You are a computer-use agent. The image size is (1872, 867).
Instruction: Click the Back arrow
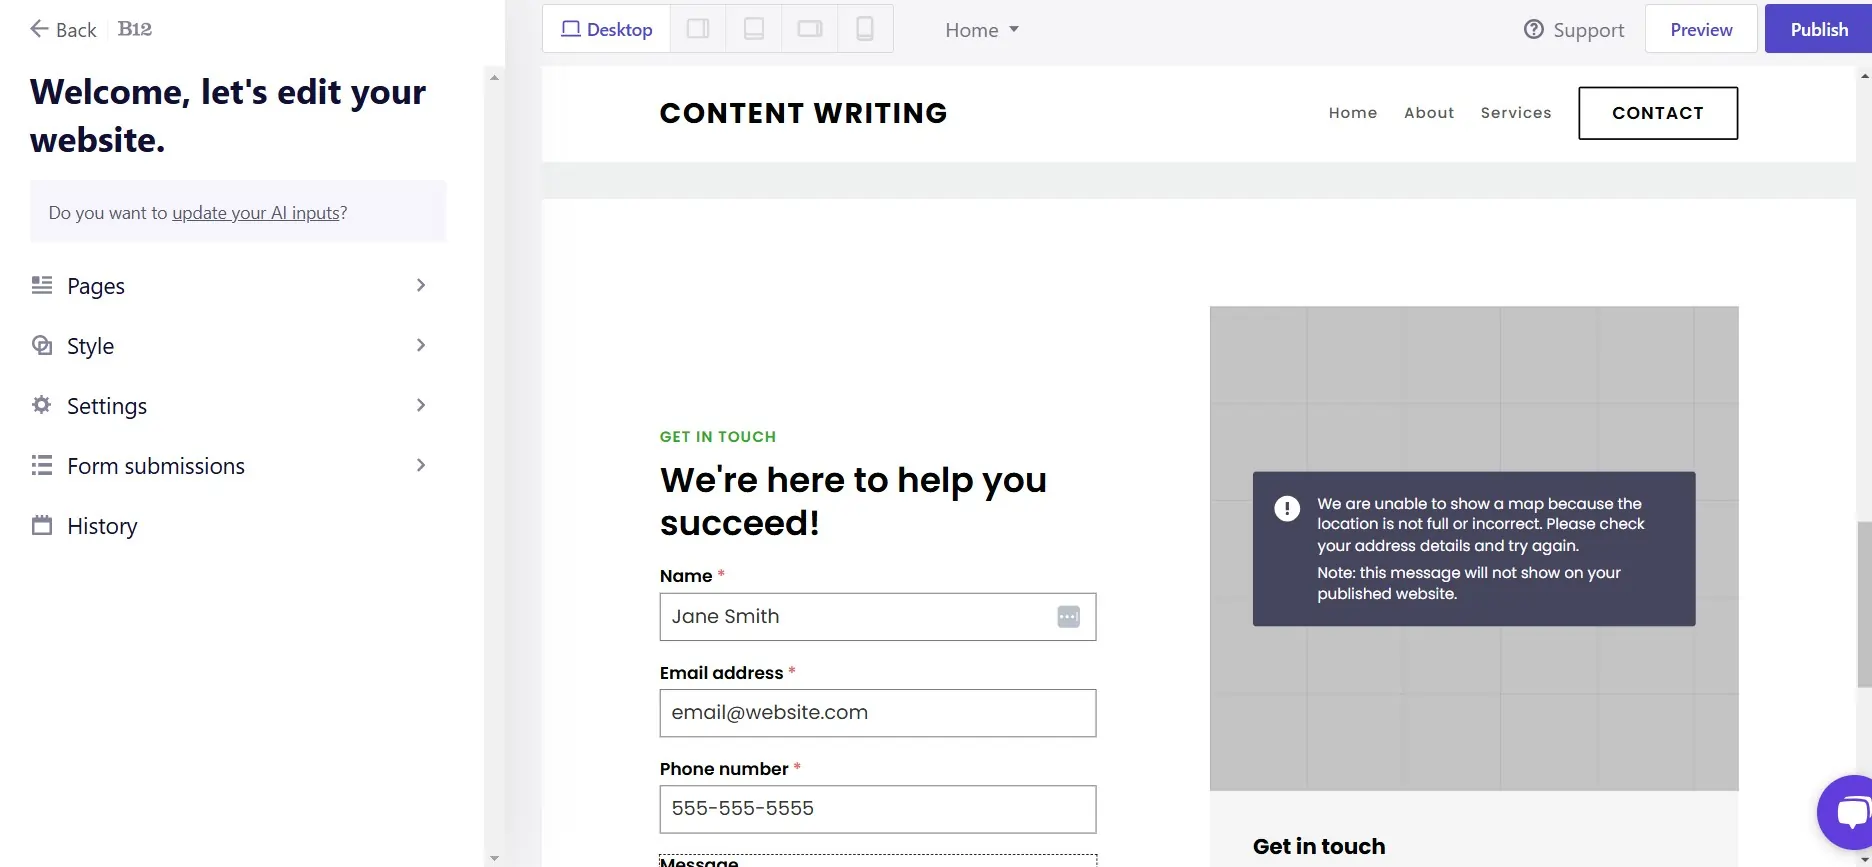(x=39, y=29)
